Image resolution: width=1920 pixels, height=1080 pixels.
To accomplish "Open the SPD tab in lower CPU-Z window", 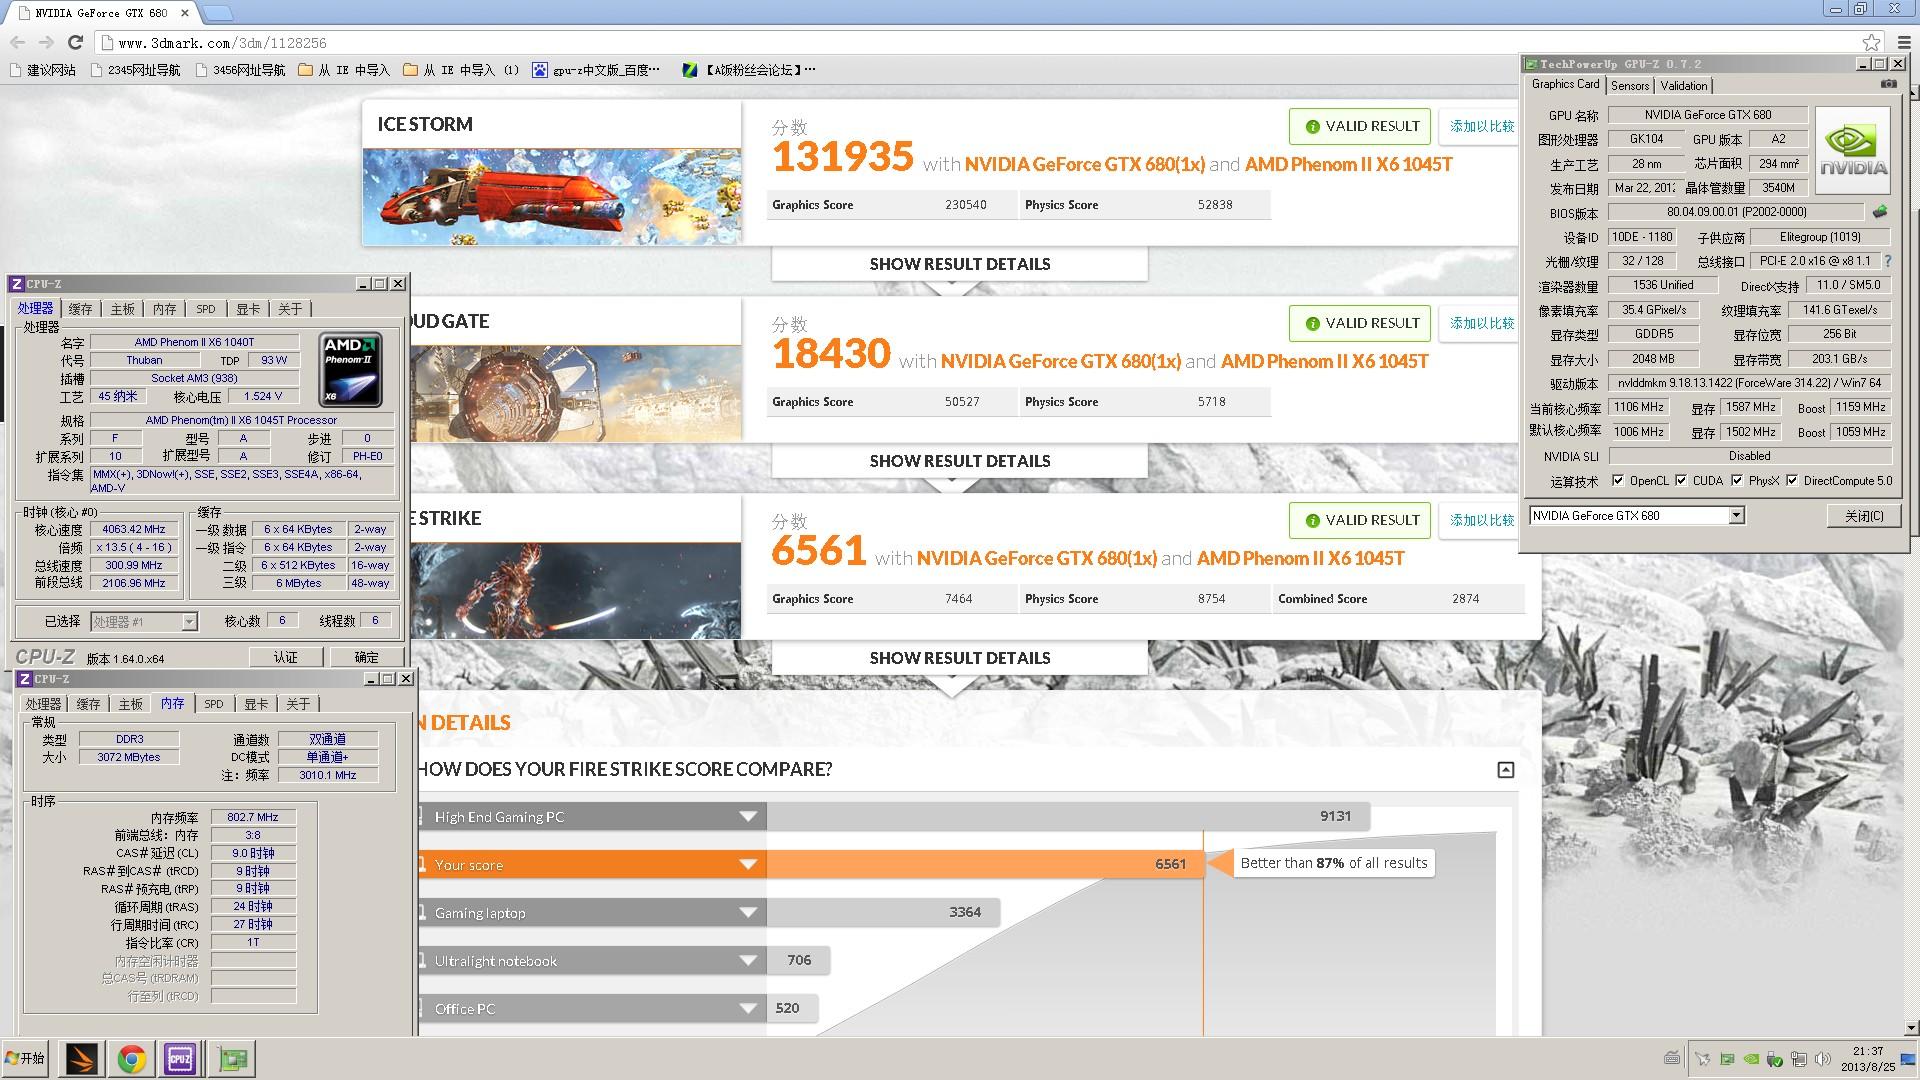I will coord(214,704).
